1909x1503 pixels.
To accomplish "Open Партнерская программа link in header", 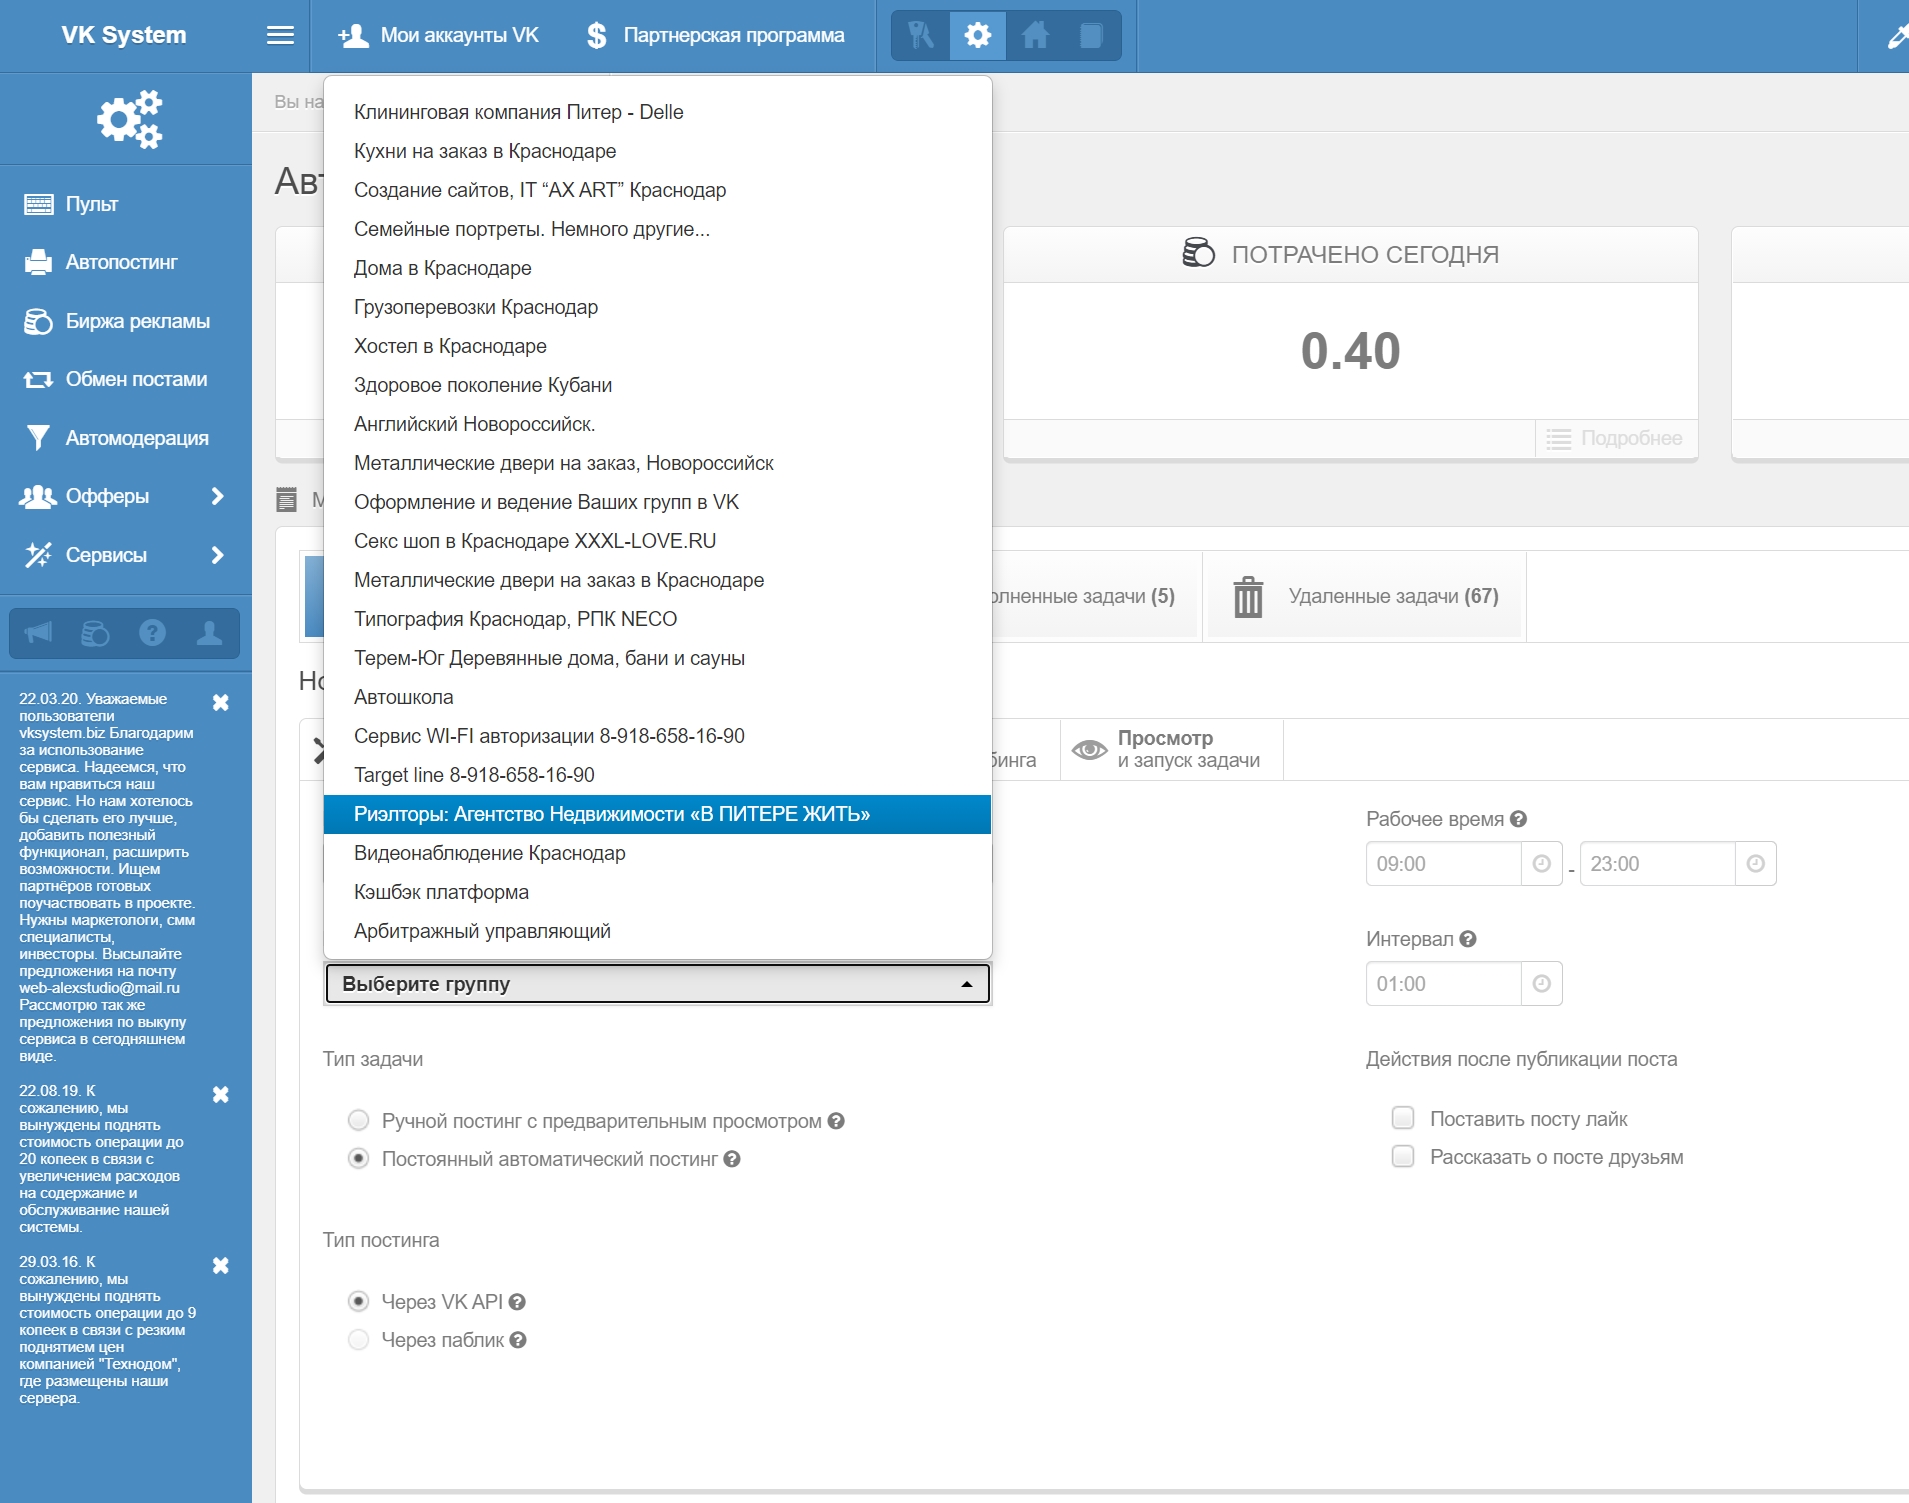I will click(x=715, y=36).
